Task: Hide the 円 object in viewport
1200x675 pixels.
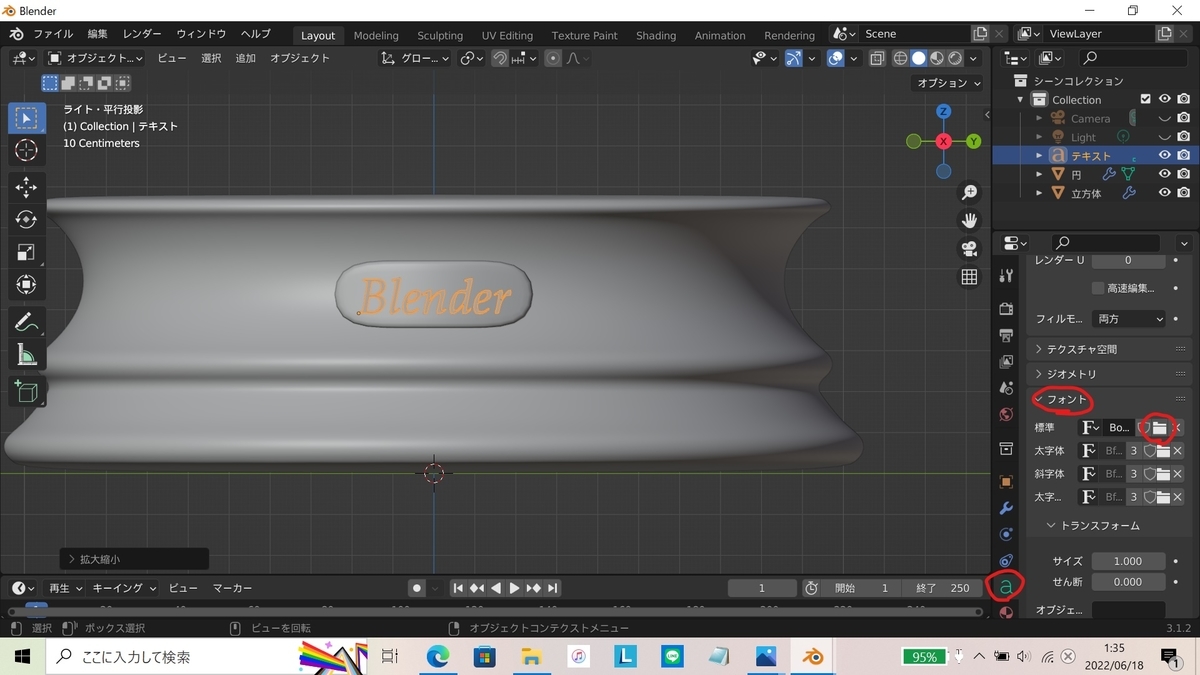Action: (1165, 174)
